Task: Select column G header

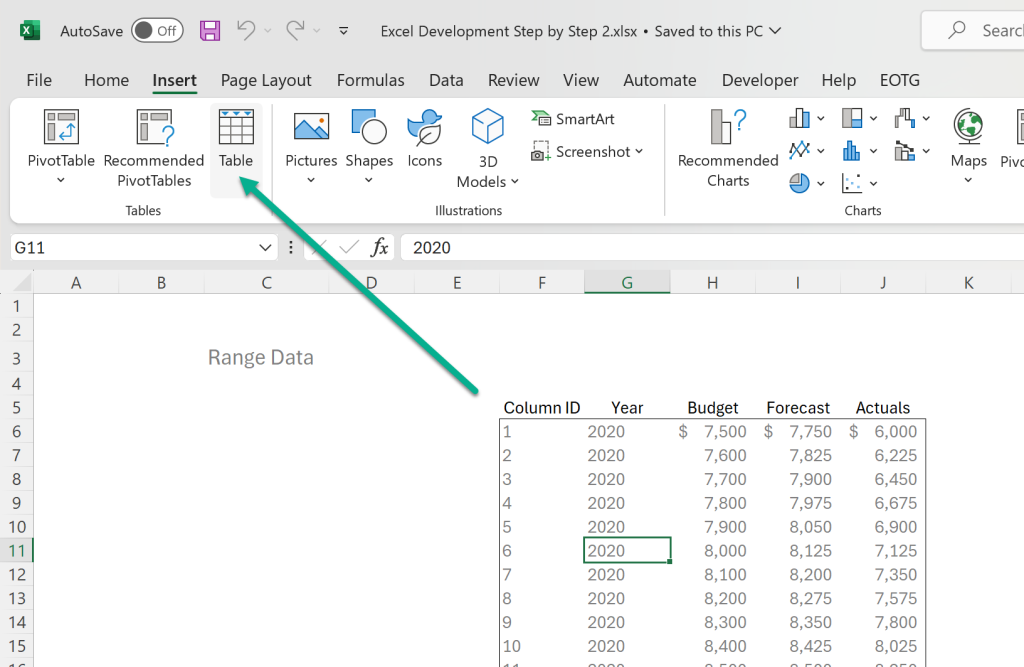Action: [627, 282]
